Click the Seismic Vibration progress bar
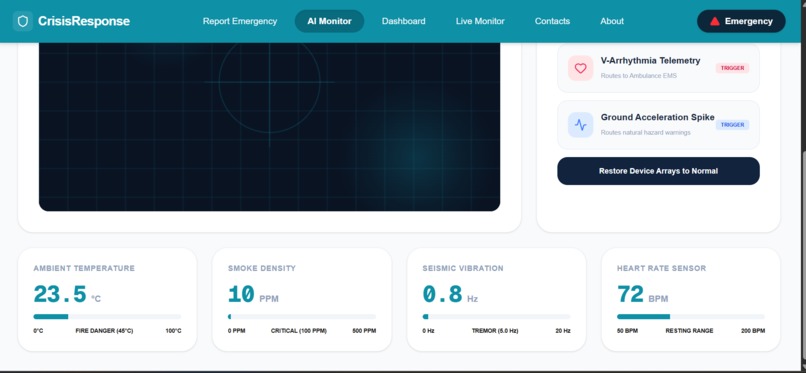Screen dimensions: 806x373 pyautogui.click(x=496, y=316)
